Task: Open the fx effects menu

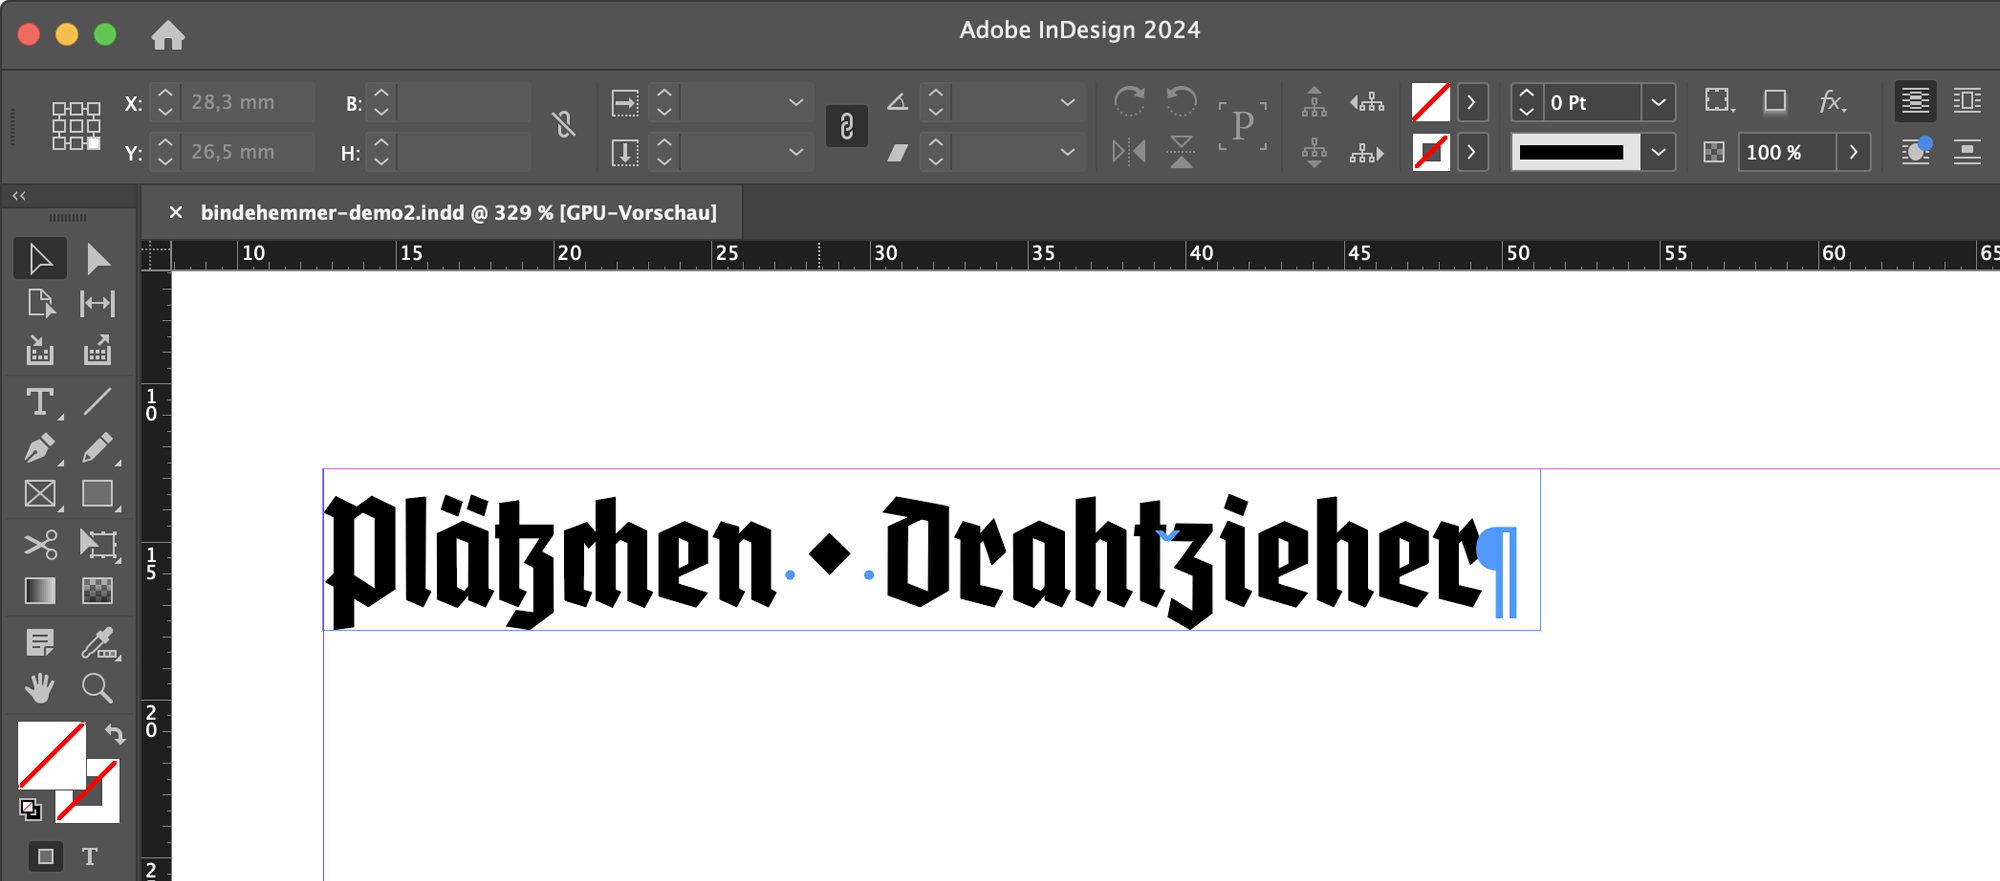Action: click(1832, 101)
